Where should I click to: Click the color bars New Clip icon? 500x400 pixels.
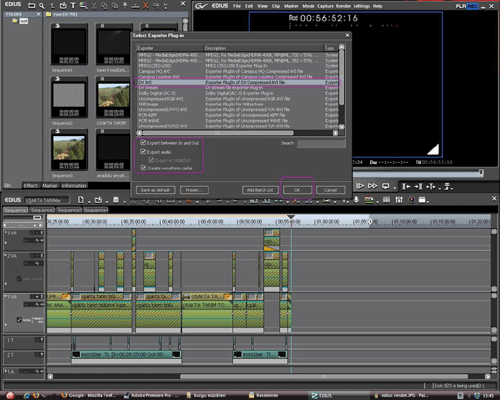(x=83, y=5)
